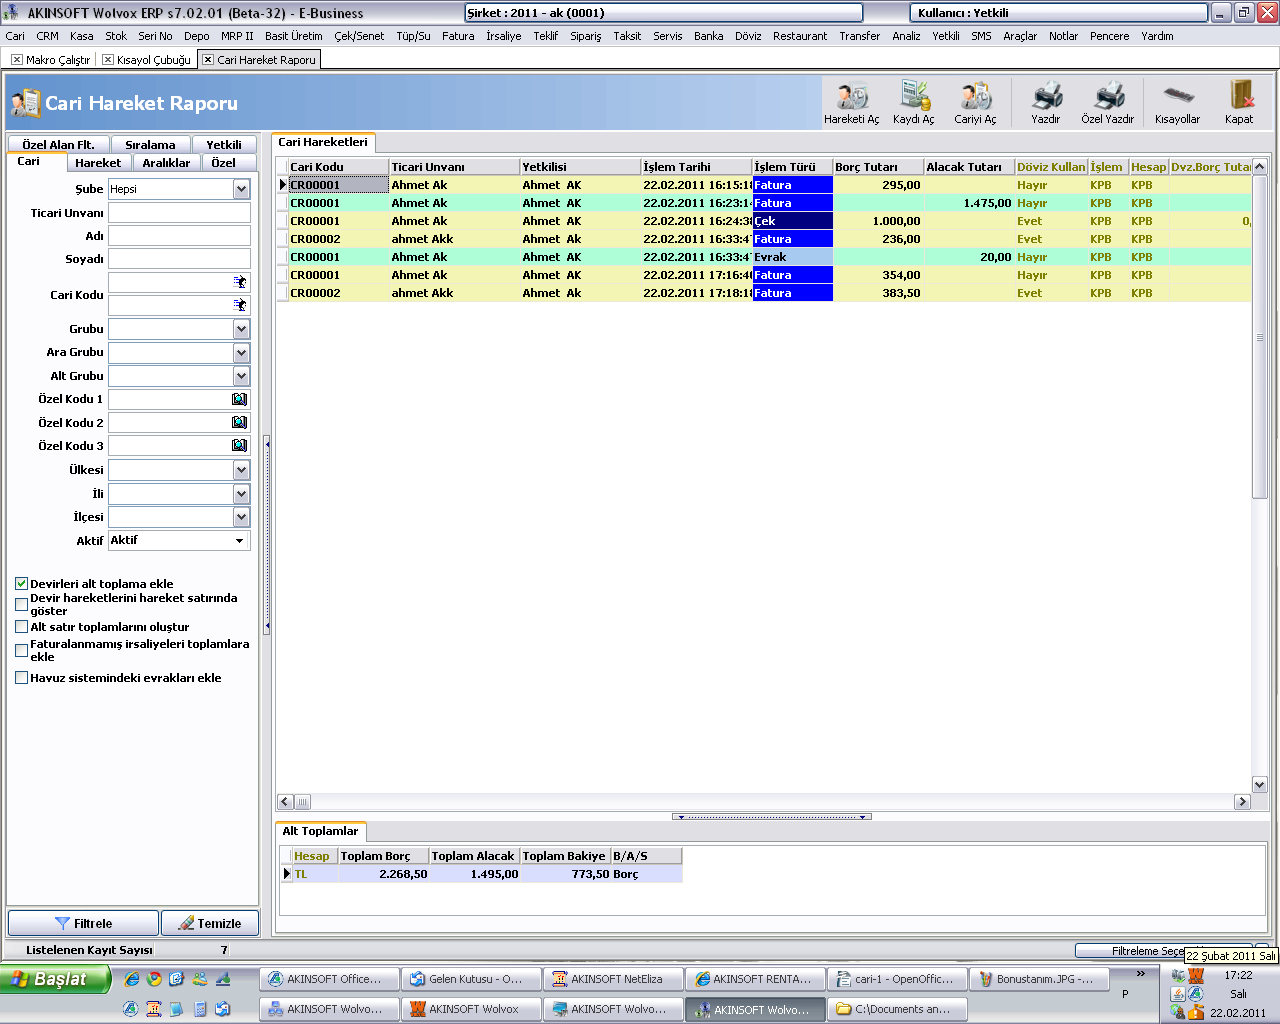The width and height of the screenshot is (1280, 1024).
Task: Expand the İlçesi dropdown
Action: pos(241,517)
